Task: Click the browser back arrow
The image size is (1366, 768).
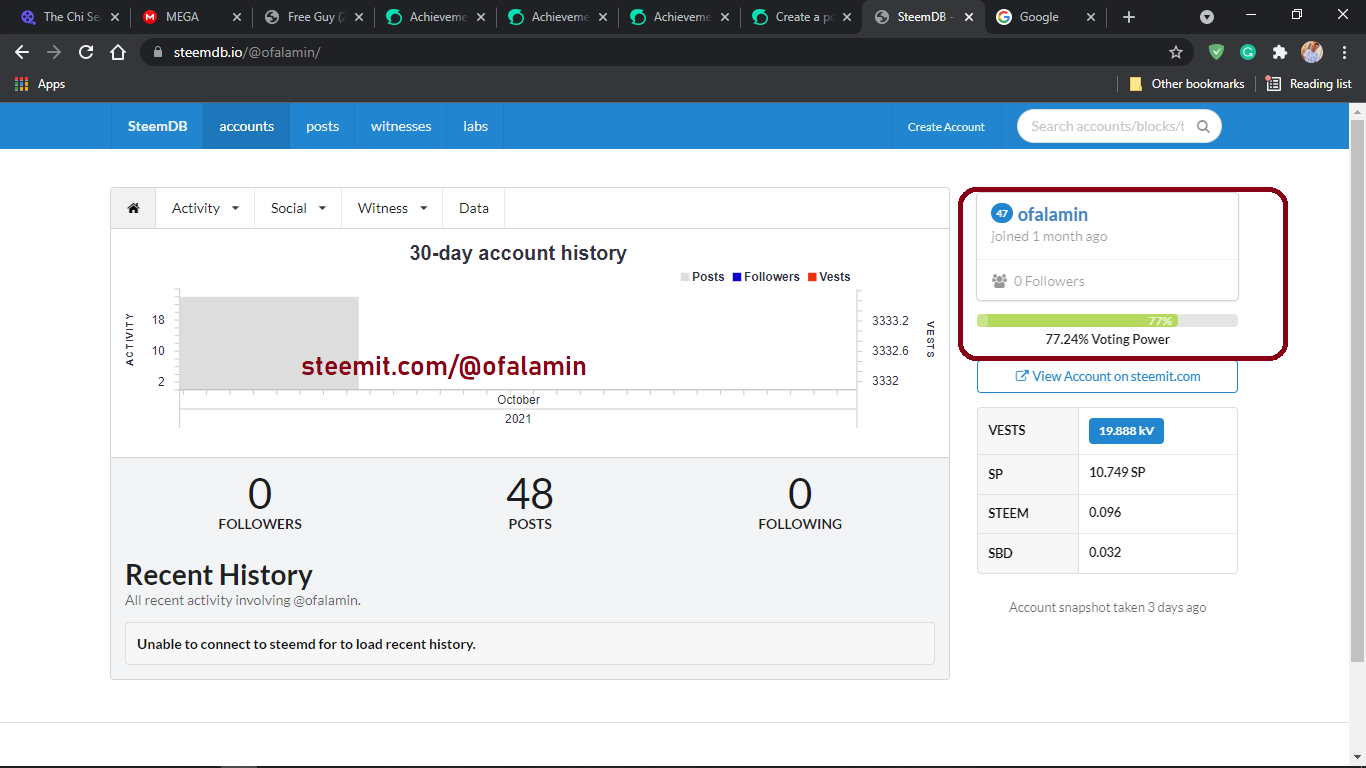Action: click(x=22, y=52)
